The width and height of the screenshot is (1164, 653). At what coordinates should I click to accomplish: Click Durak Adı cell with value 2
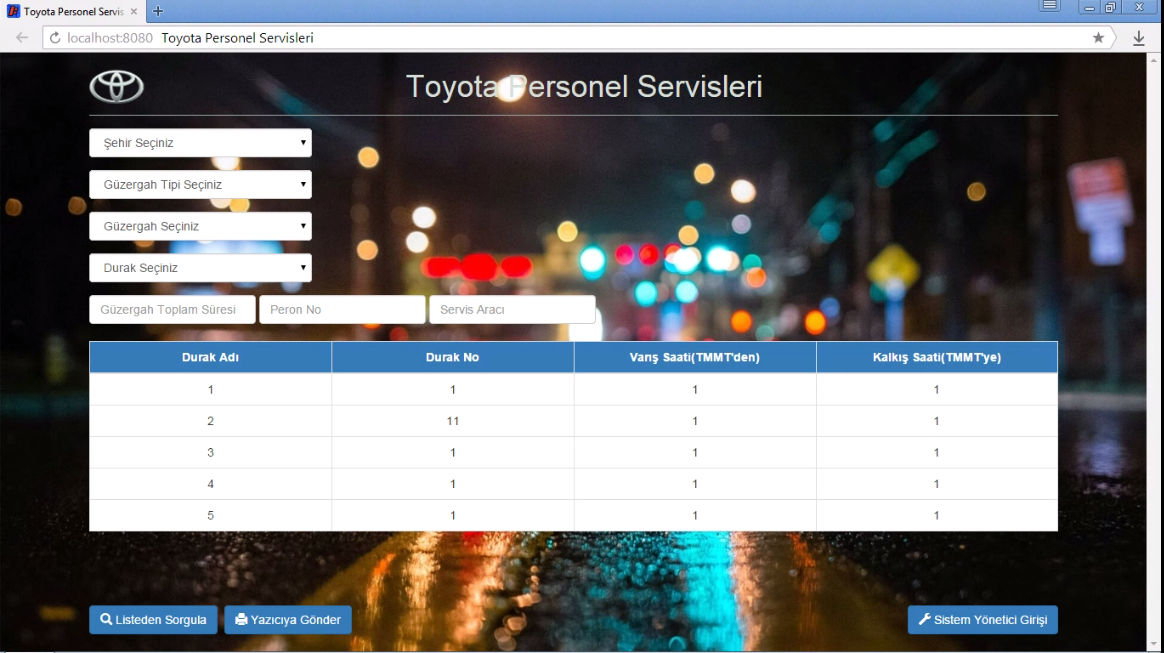pos(210,421)
